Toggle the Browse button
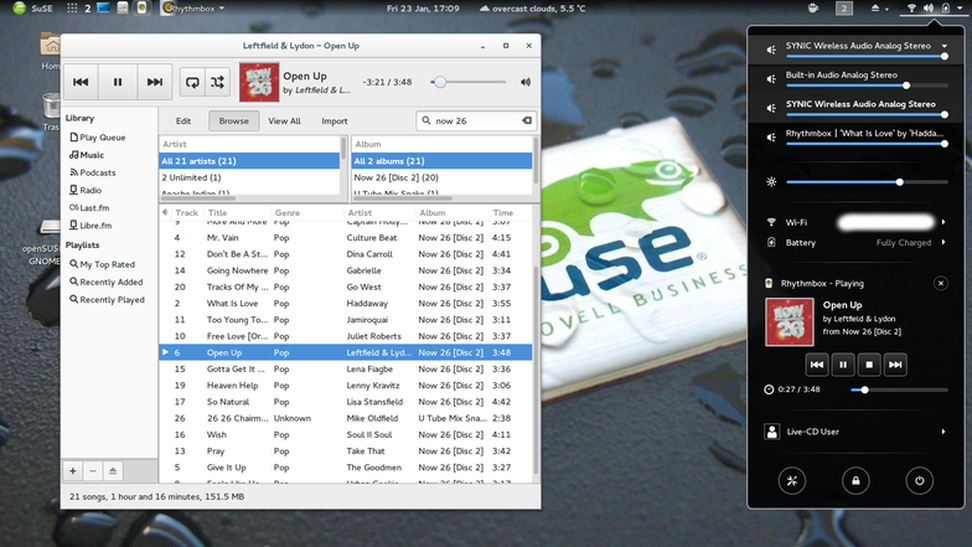 (234, 121)
